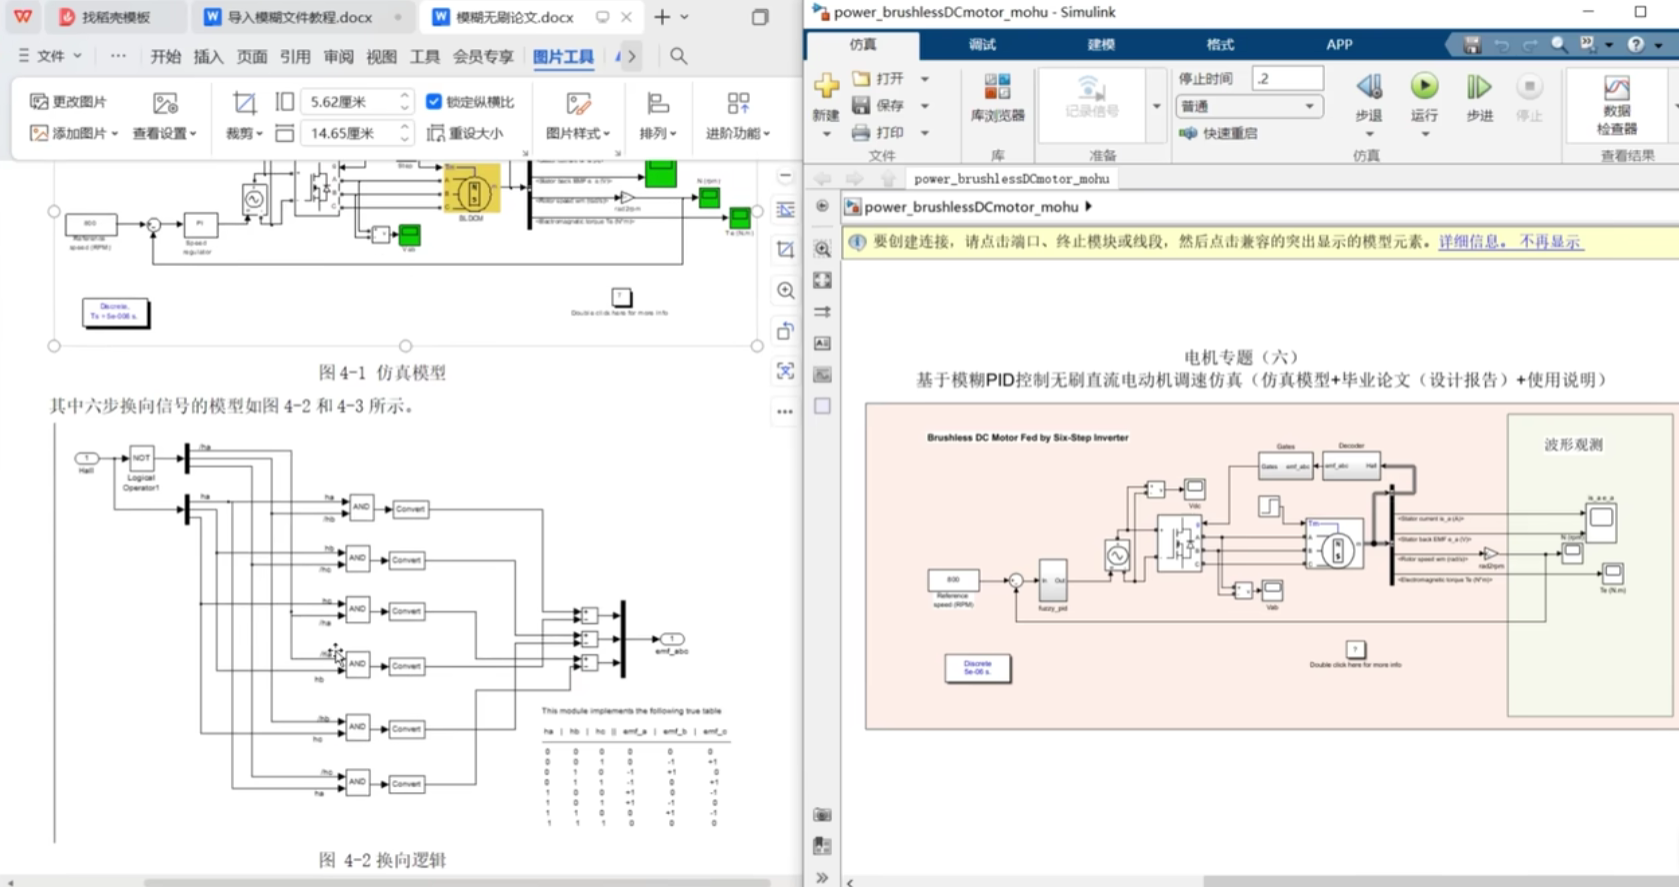This screenshot has width=1679, height=887.
Task: Expand the Picture Style dropdown
Action: click(x=578, y=133)
